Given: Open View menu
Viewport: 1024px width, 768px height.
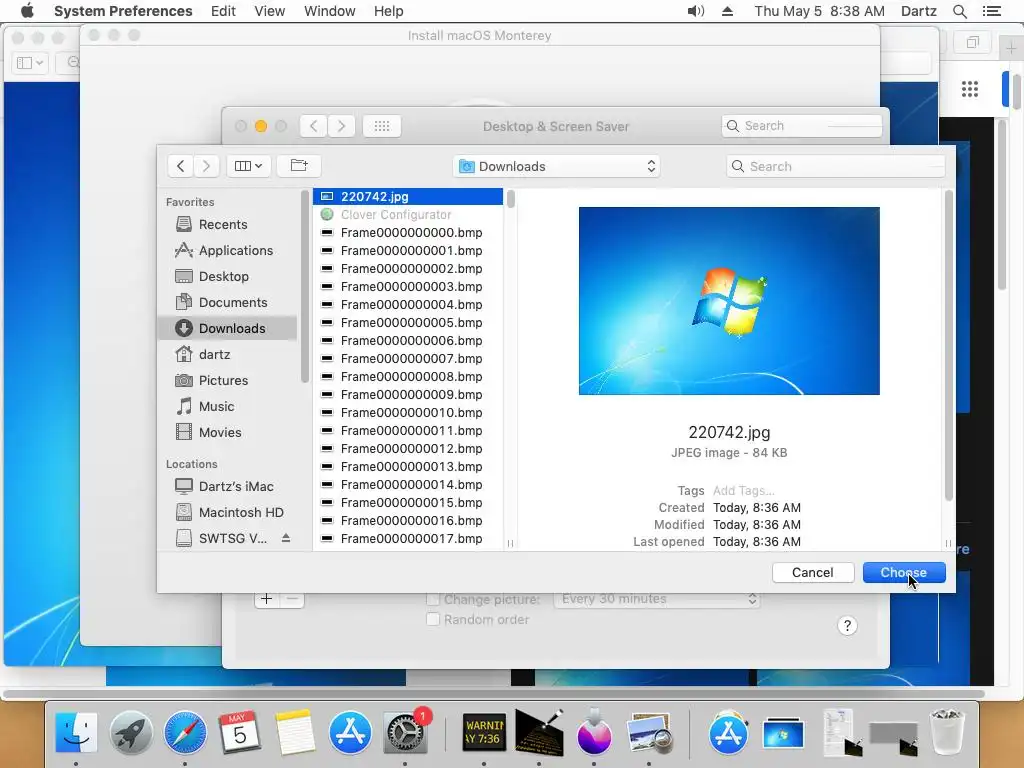Looking at the screenshot, I should pyautogui.click(x=270, y=11).
